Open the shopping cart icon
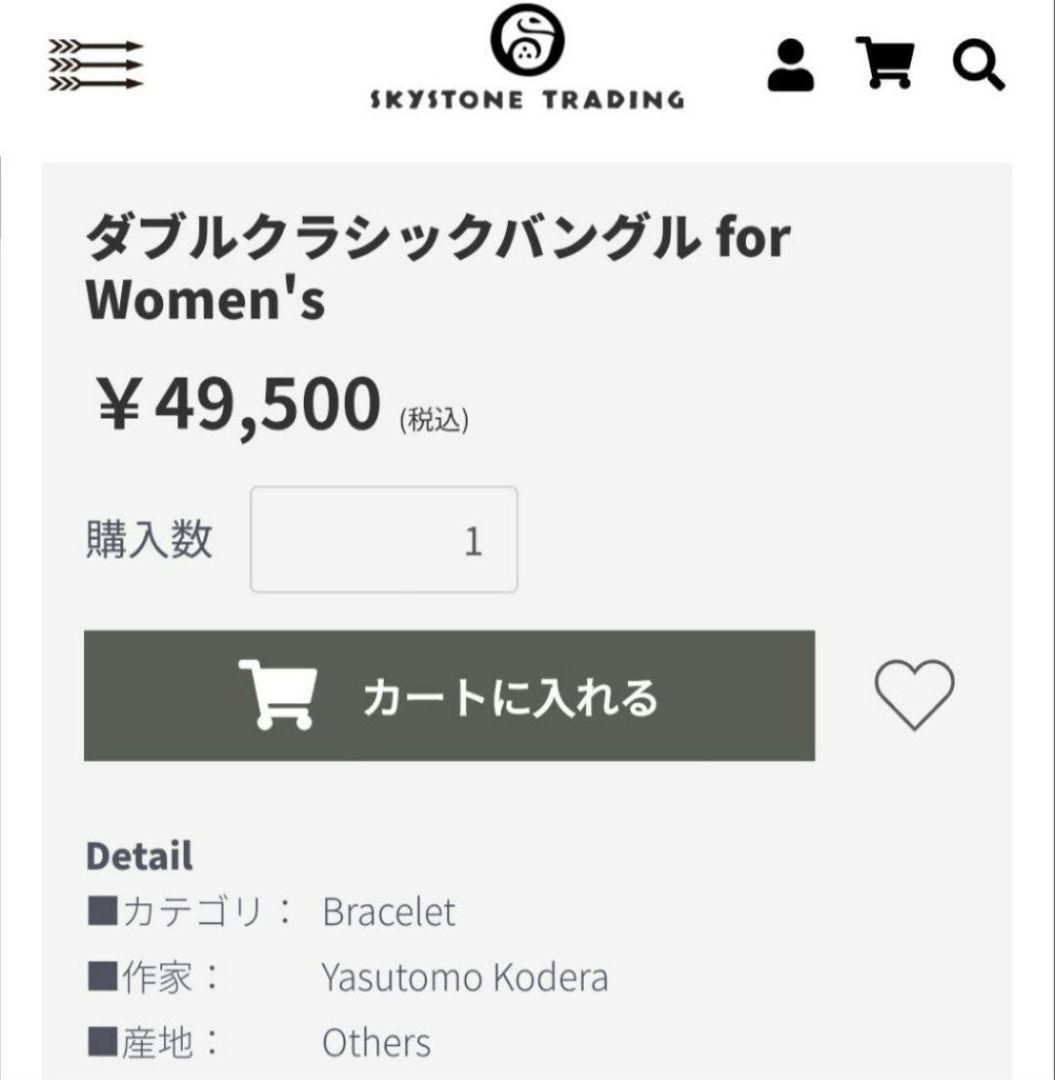Image resolution: width=1055 pixels, height=1080 pixels. [884, 62]
